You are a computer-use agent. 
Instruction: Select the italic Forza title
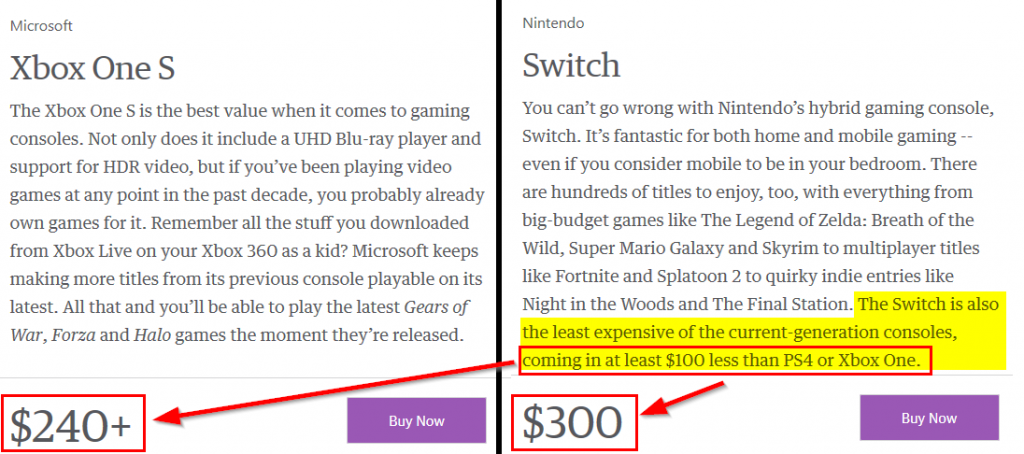pos(74,334)
